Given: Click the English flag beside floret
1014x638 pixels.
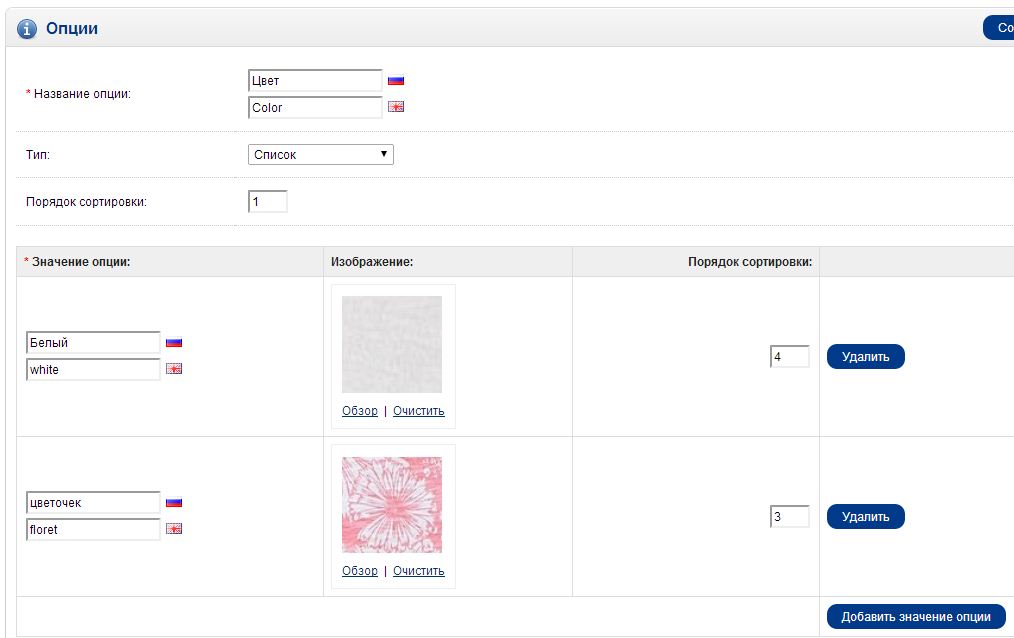Looking at the screenshot, I should point(174,529).
